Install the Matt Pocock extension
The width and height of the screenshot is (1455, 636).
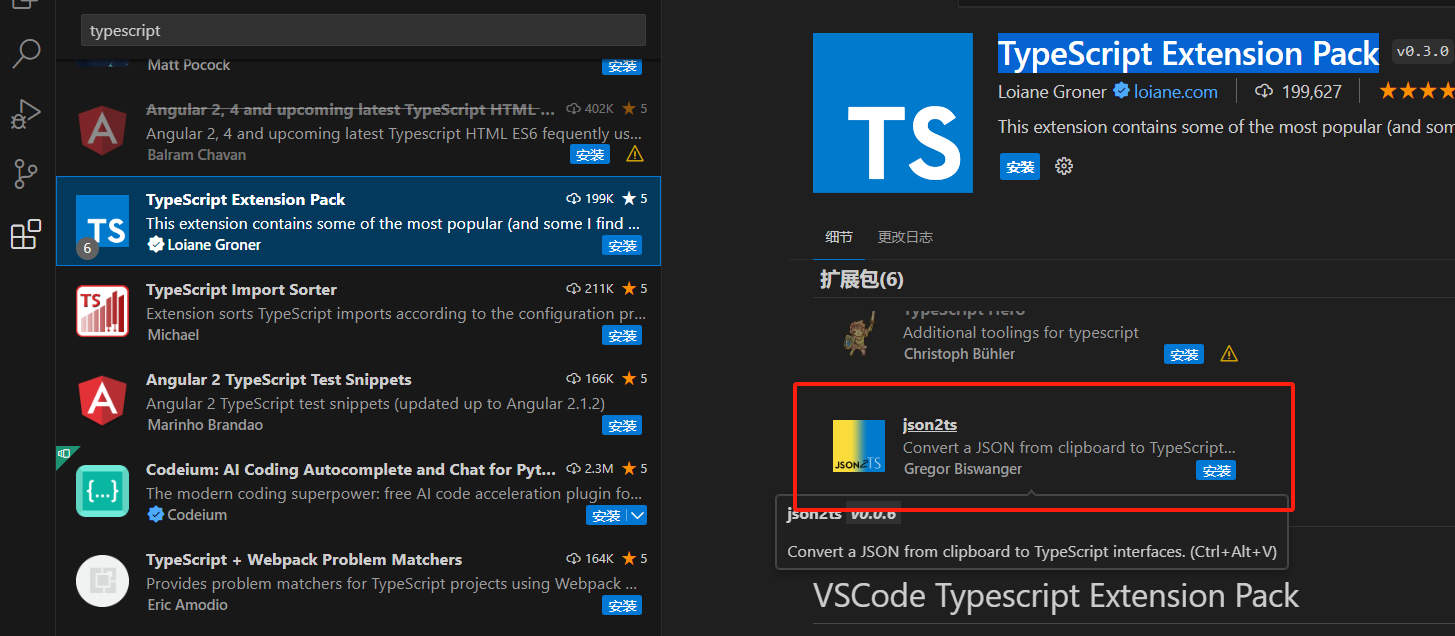(x=622, y=66)
